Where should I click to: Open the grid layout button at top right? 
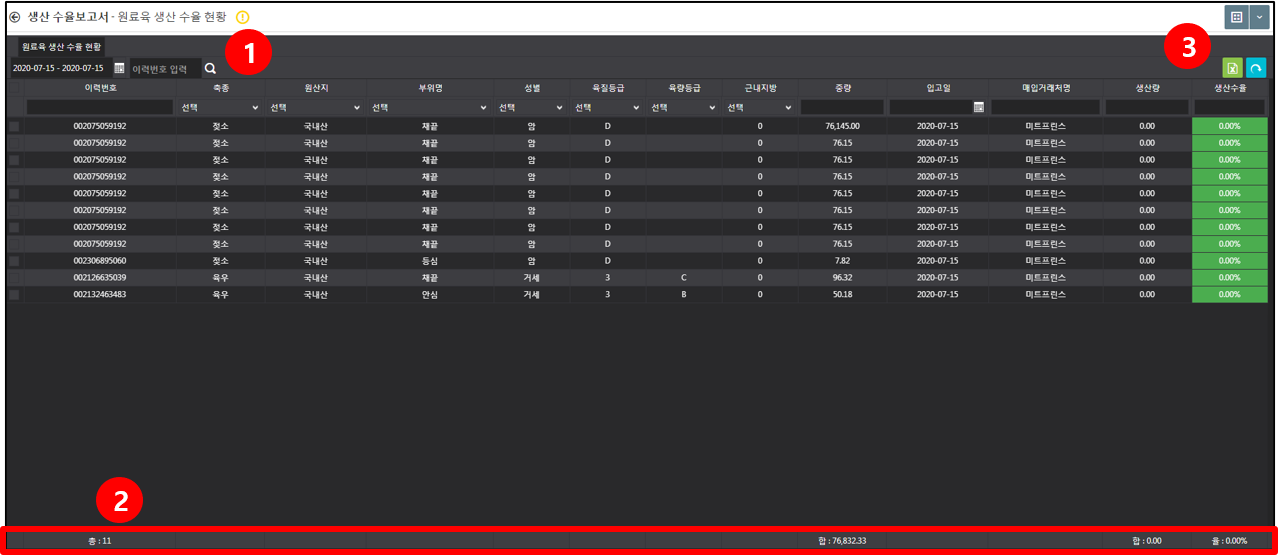pyautogui.click(x=1236, y=17)
